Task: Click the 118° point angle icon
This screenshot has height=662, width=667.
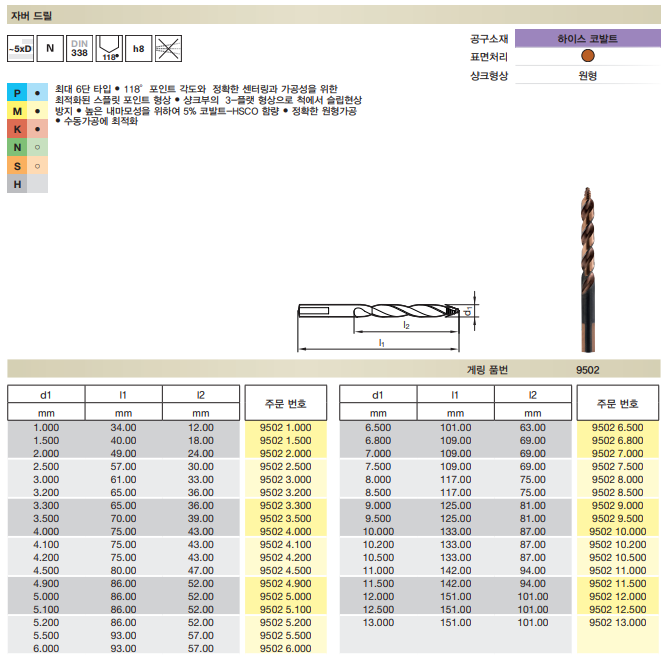Action: pos(110,47)
